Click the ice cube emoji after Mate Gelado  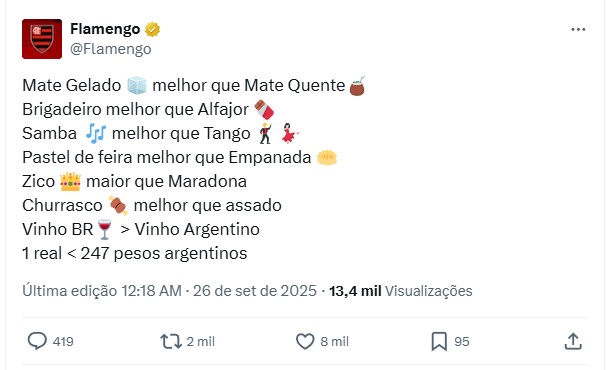coord(137,85)
